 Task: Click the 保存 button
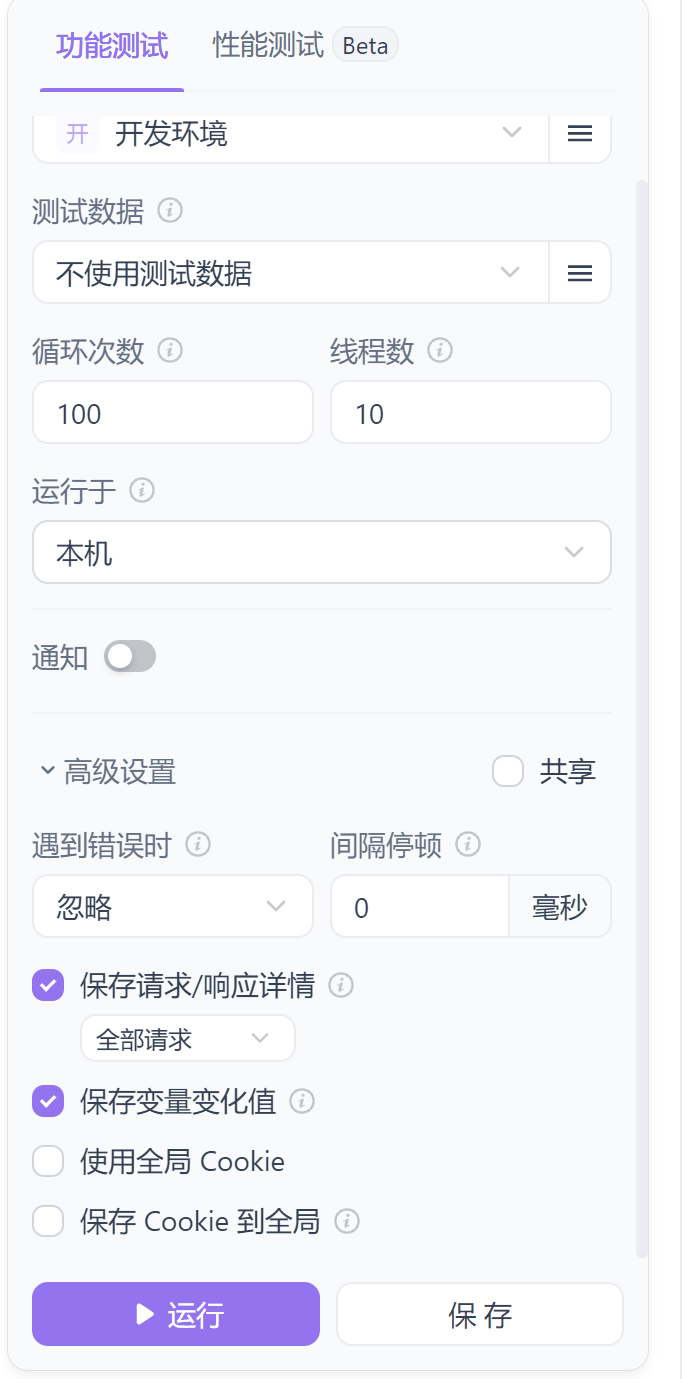[480, 1314]
